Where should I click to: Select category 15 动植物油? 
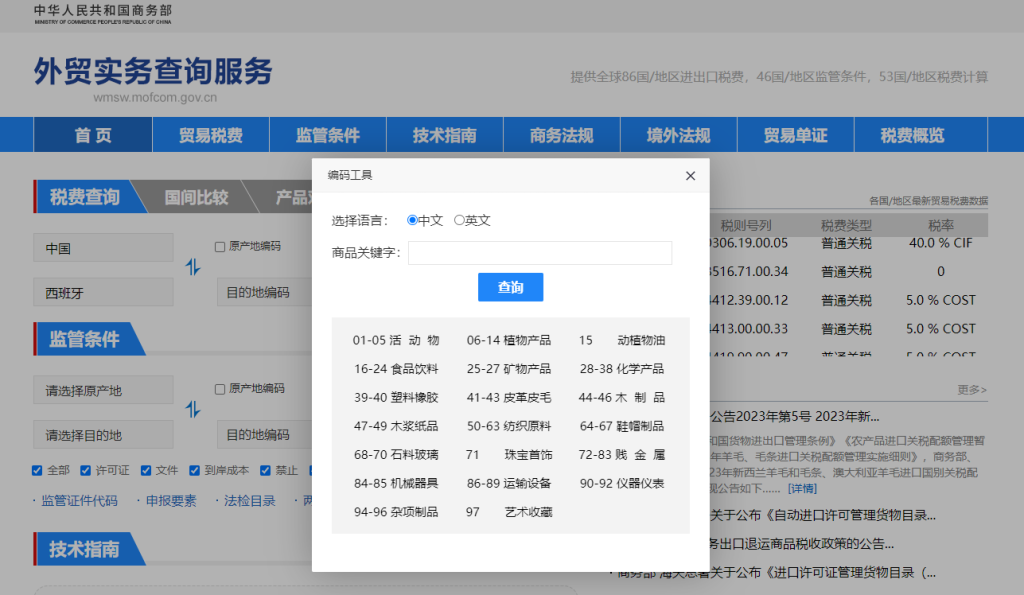622,340
